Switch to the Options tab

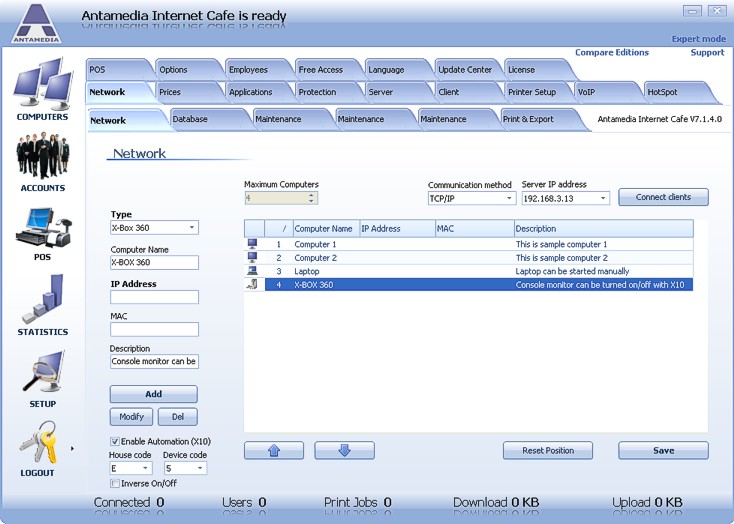(187, 70)
